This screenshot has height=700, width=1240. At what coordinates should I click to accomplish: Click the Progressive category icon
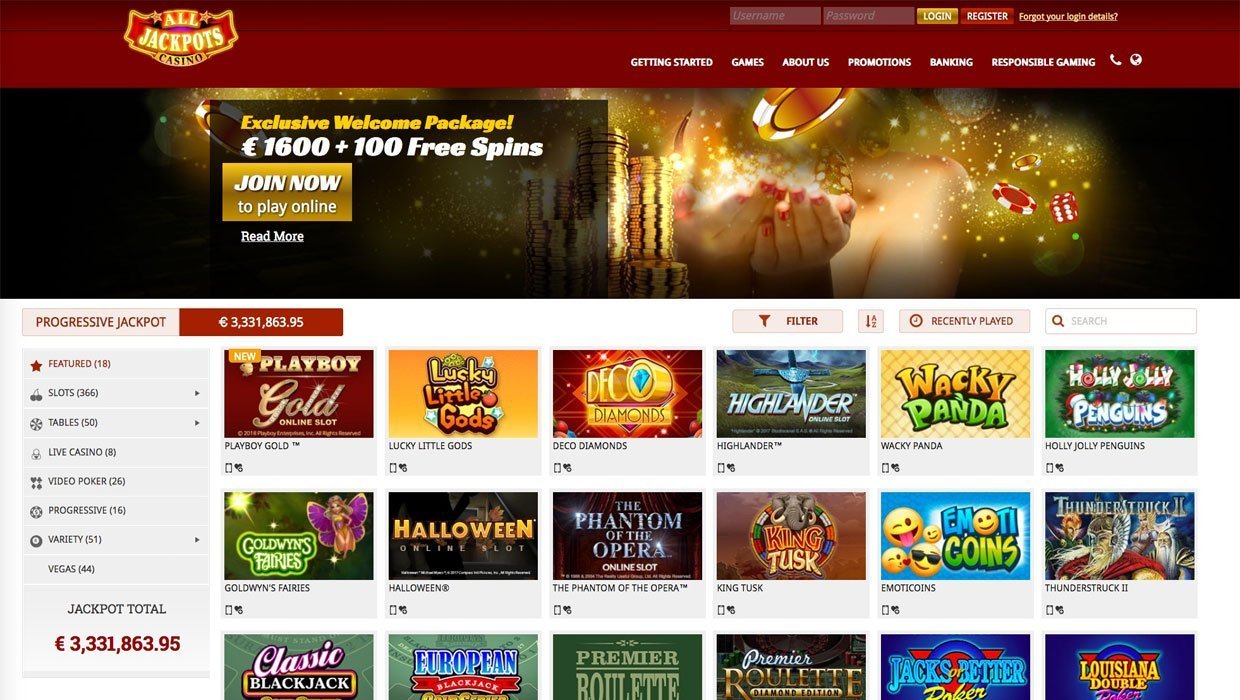click(36, 511)
